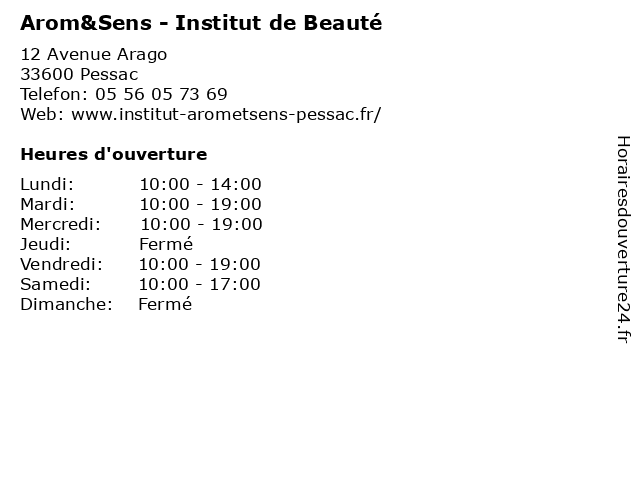
Task: Click the vertical Horairesdouverture24.fr watermark
Action: click(622, 239)
